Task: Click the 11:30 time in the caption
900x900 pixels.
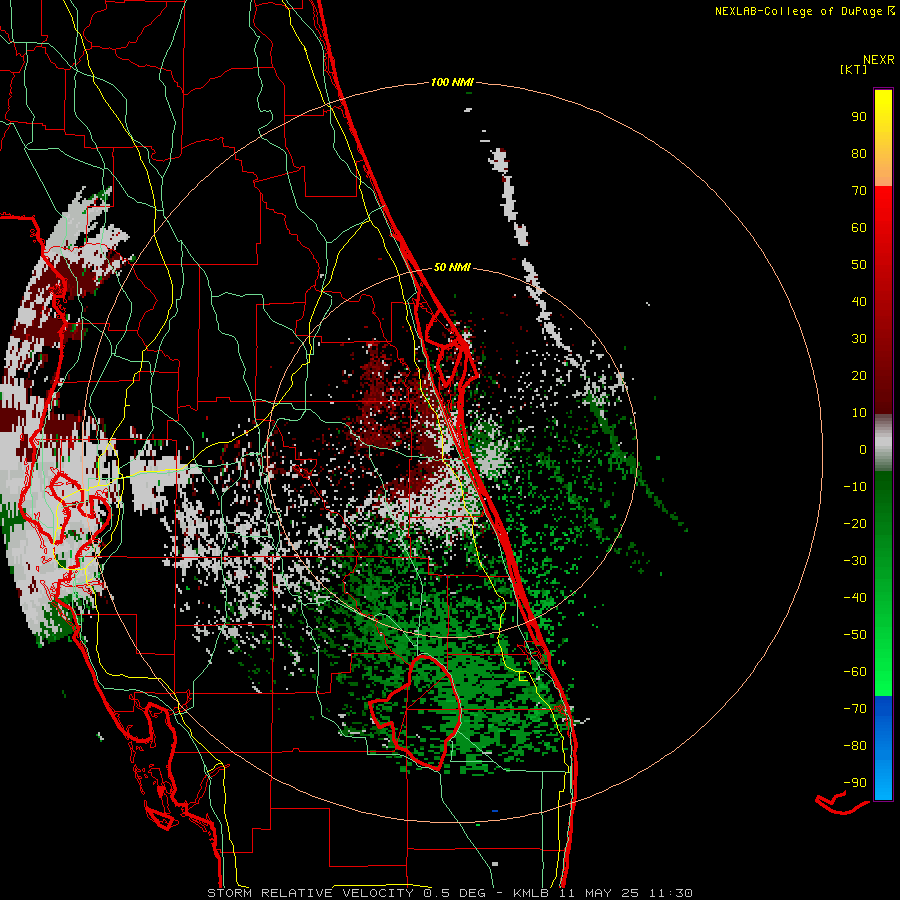Action: click(x=671, y=893)
